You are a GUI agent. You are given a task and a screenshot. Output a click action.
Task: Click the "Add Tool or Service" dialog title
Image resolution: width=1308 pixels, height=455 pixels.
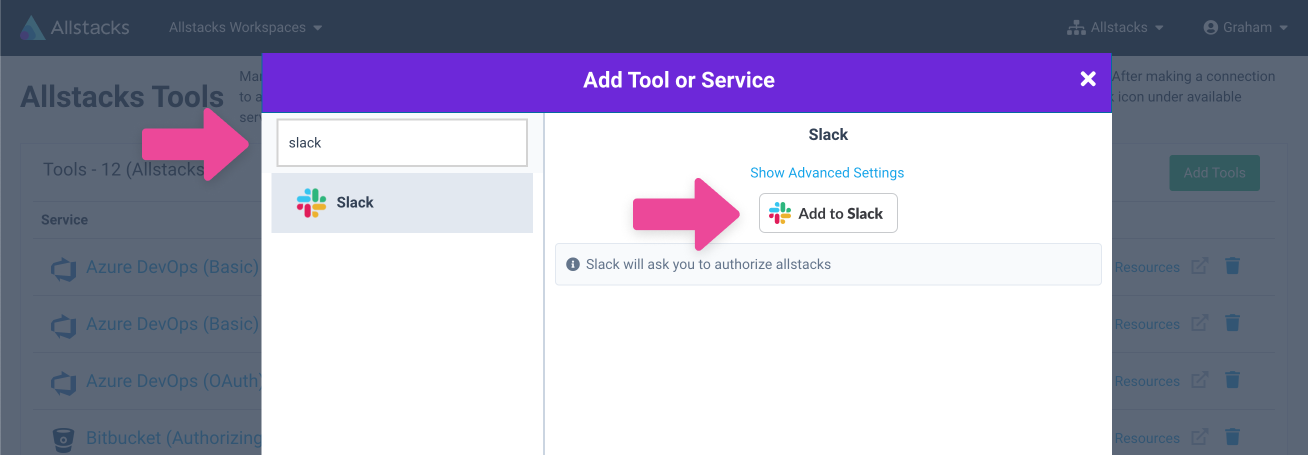pyautogui.click(x=679, y=80)
